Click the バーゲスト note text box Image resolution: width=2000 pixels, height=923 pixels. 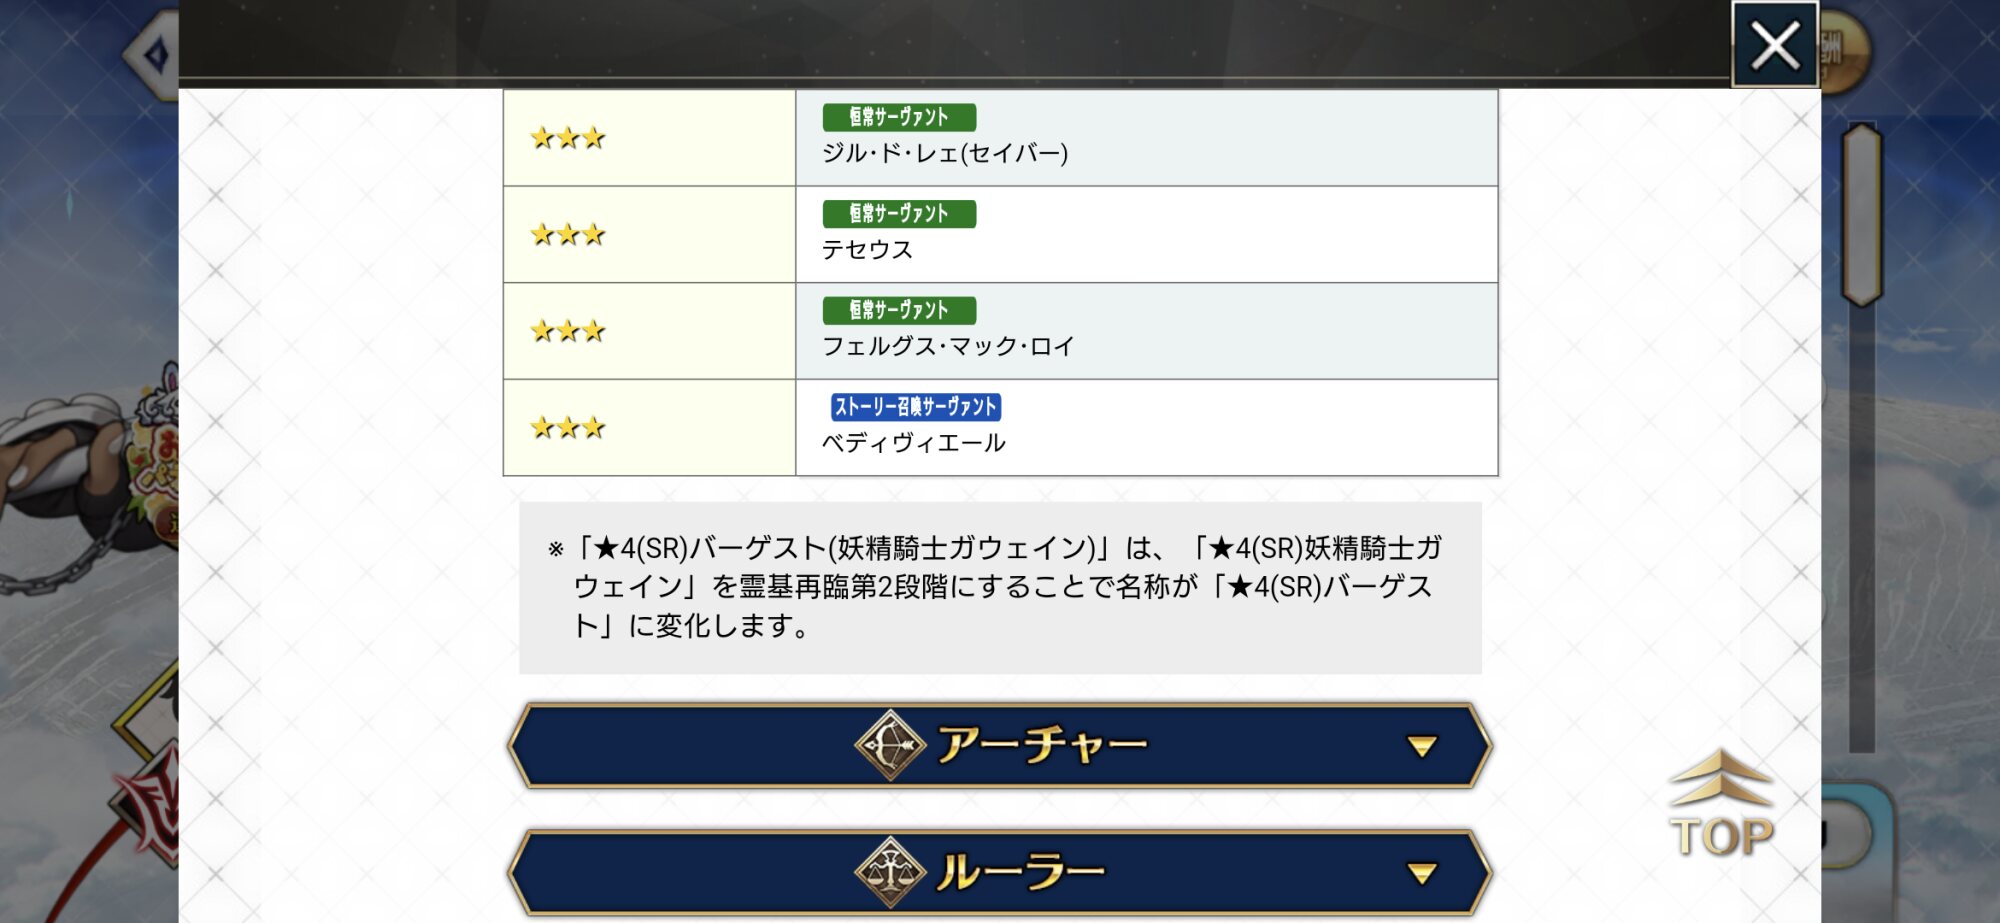(1000, 587)
